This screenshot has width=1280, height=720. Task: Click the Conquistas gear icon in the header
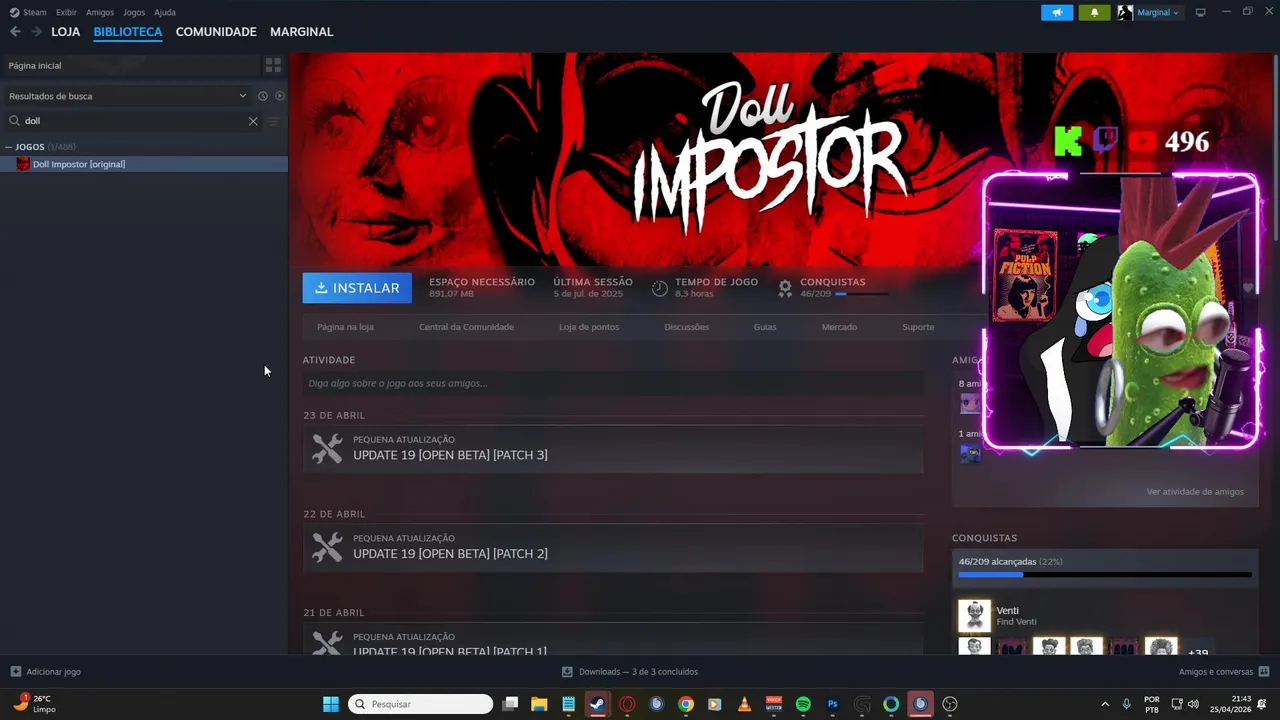click(785, 288)
